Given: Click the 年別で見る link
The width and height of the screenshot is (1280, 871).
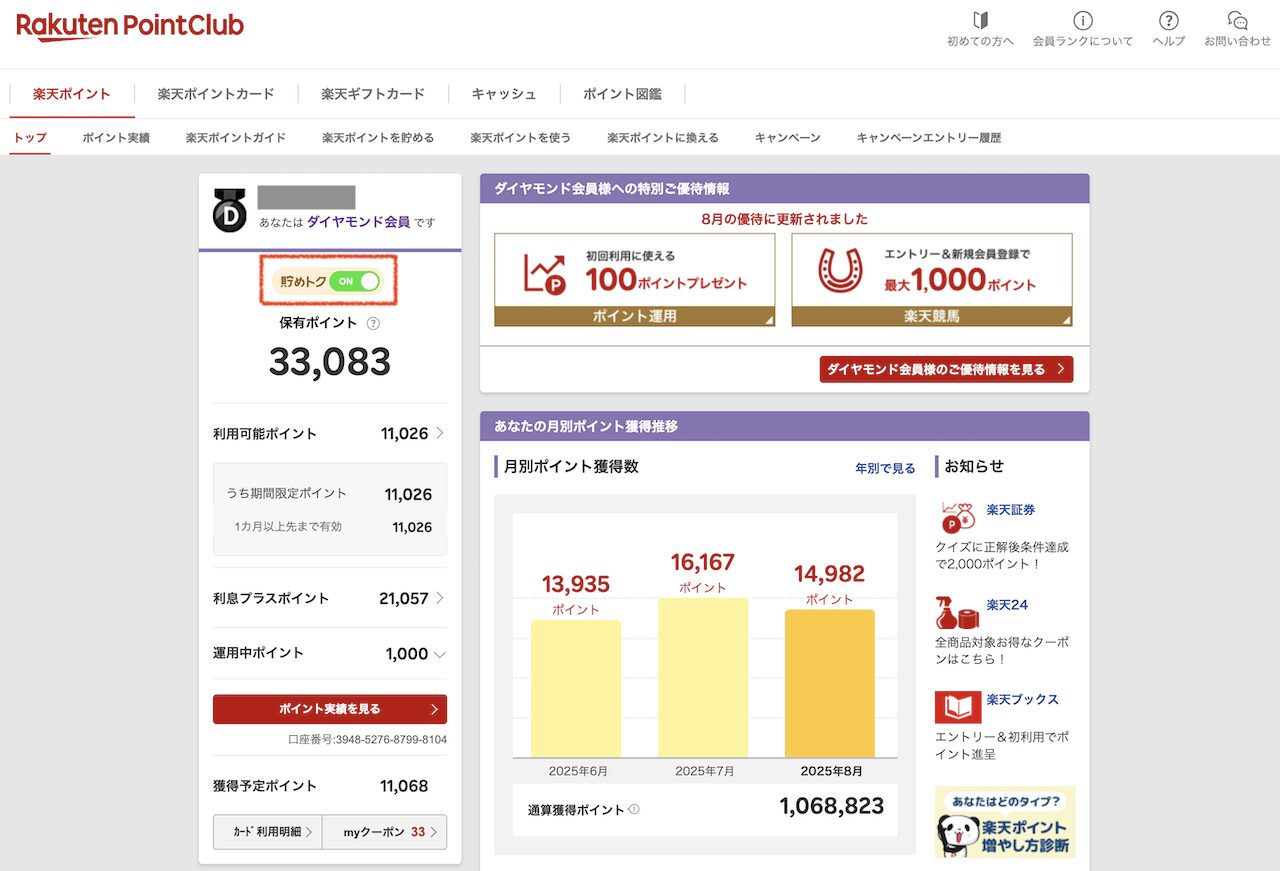Looking at the screenshot, I should (885, 468).
